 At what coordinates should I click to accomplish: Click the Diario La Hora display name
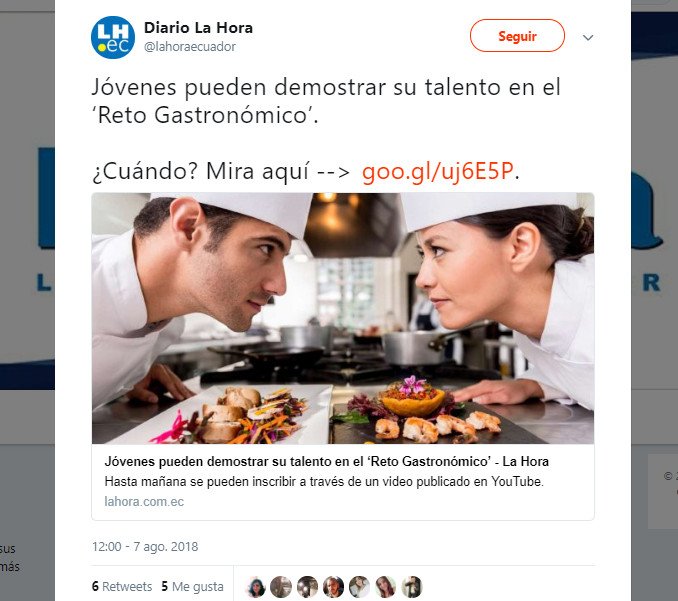(x=198, y=28)
